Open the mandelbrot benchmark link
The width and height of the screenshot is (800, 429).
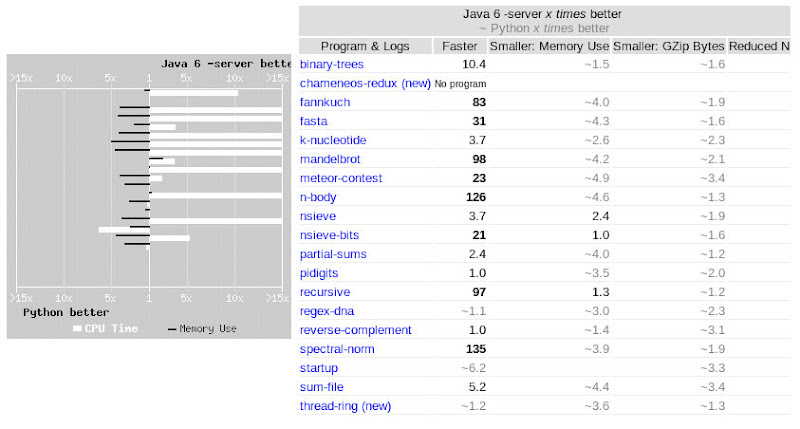coord(330,159)
